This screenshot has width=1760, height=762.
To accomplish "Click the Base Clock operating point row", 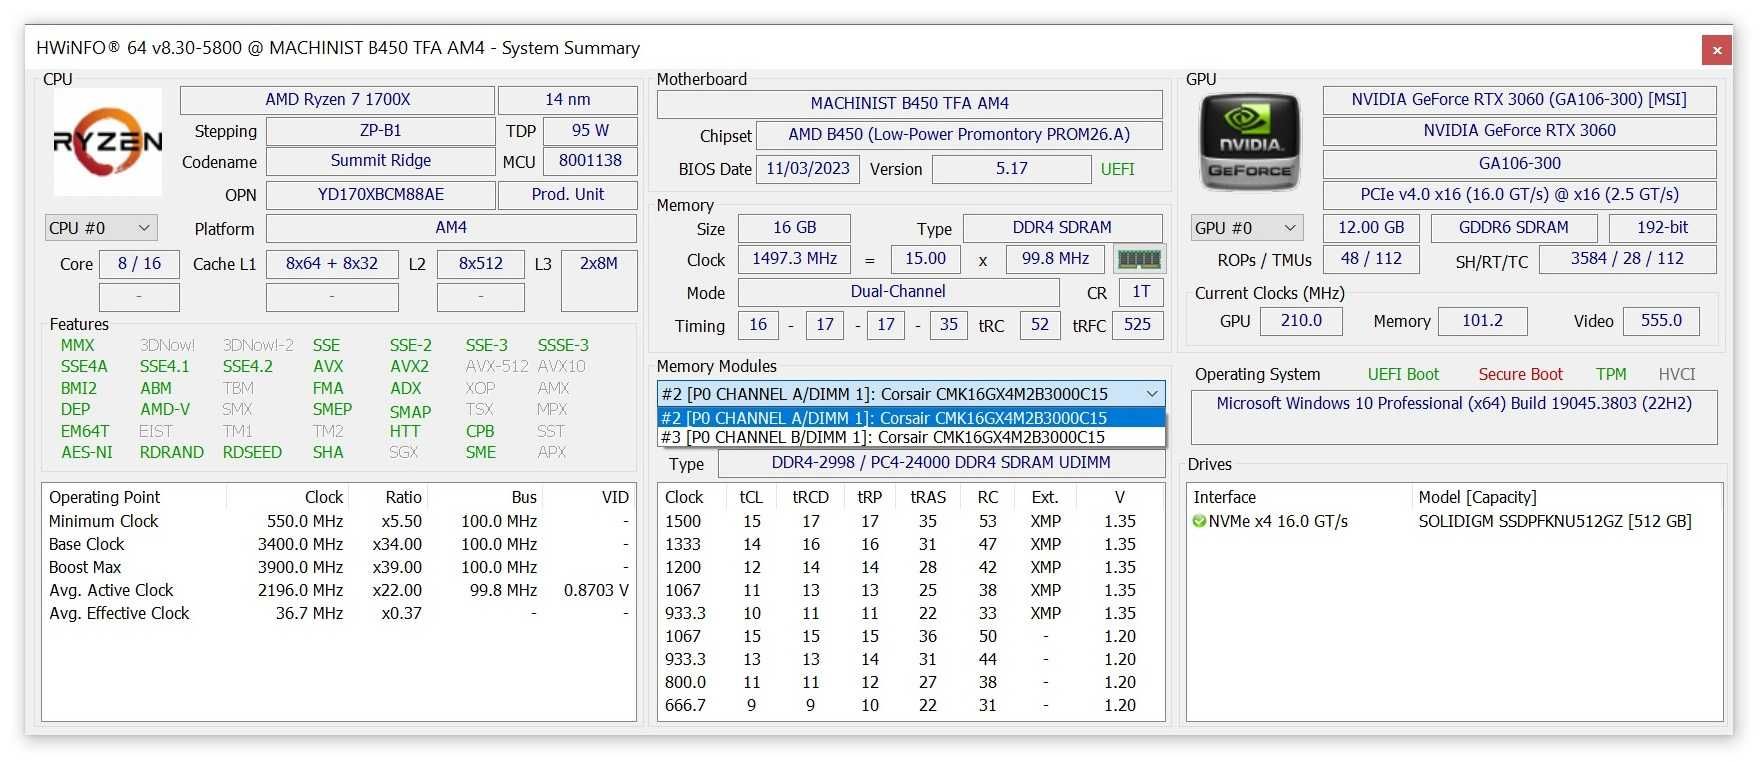I will pos(339,544).
